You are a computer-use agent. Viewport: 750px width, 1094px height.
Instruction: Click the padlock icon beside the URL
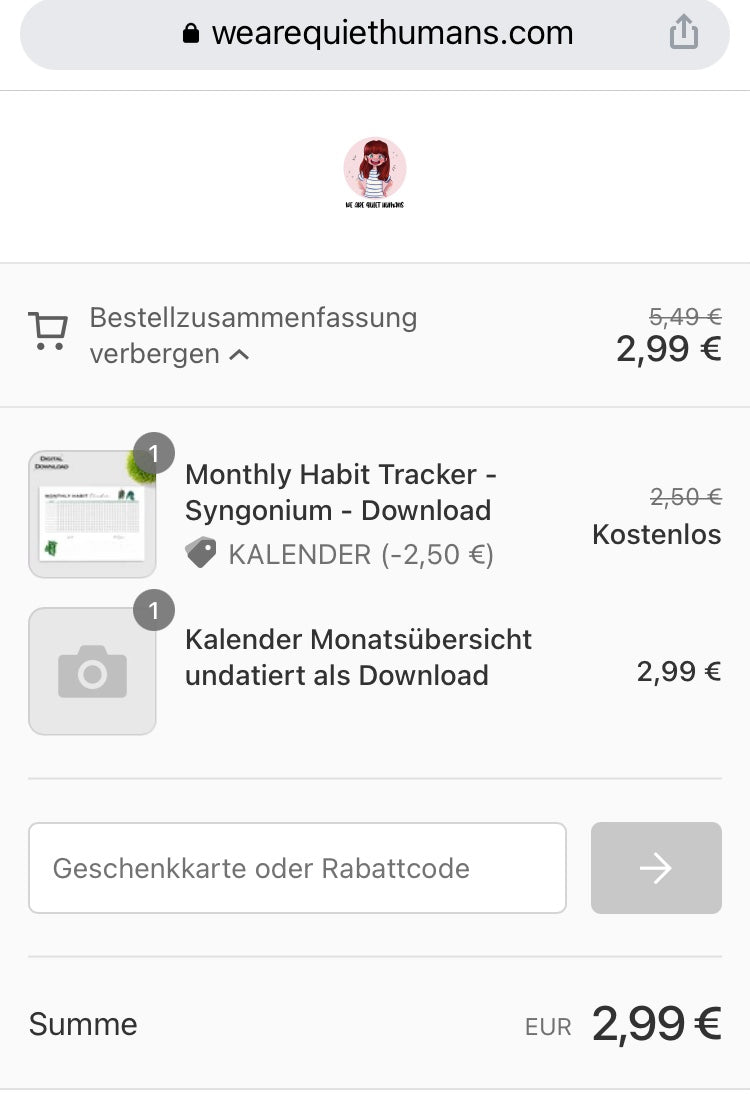[x=191, y=34]
